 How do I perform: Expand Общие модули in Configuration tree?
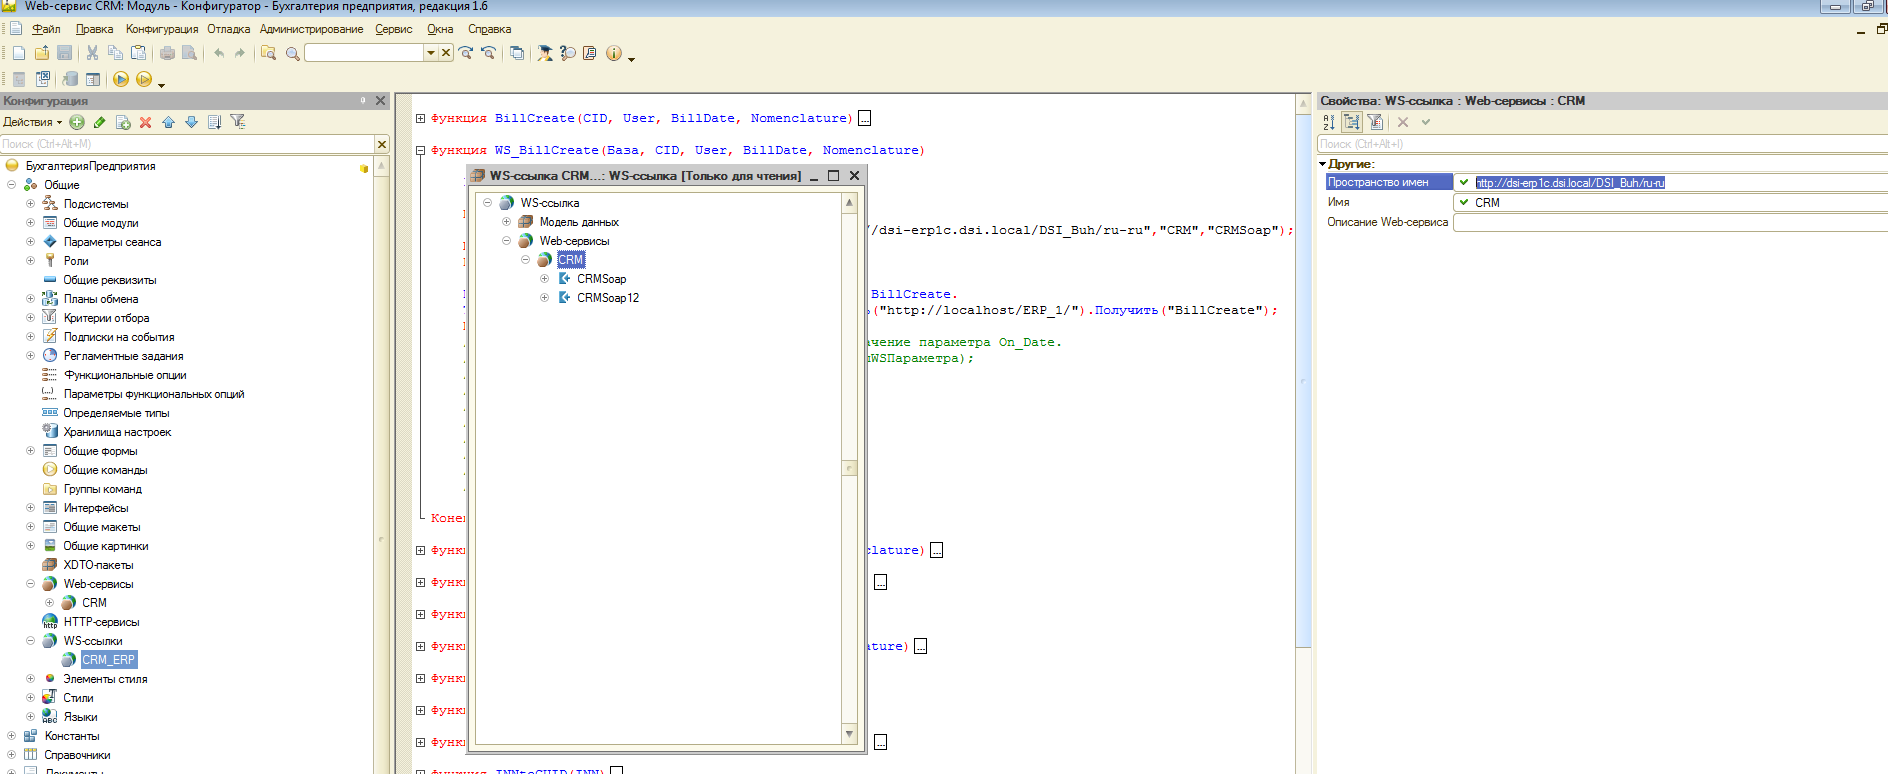click(30, 223)
